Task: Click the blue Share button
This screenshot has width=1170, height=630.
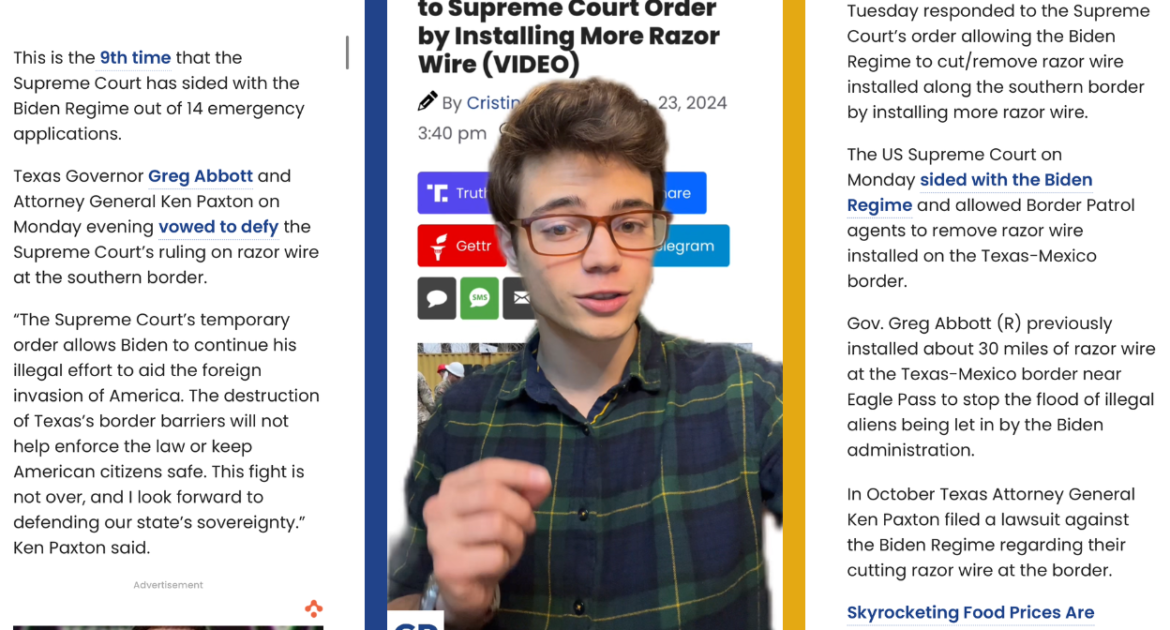Action: [x=683, y=193]
